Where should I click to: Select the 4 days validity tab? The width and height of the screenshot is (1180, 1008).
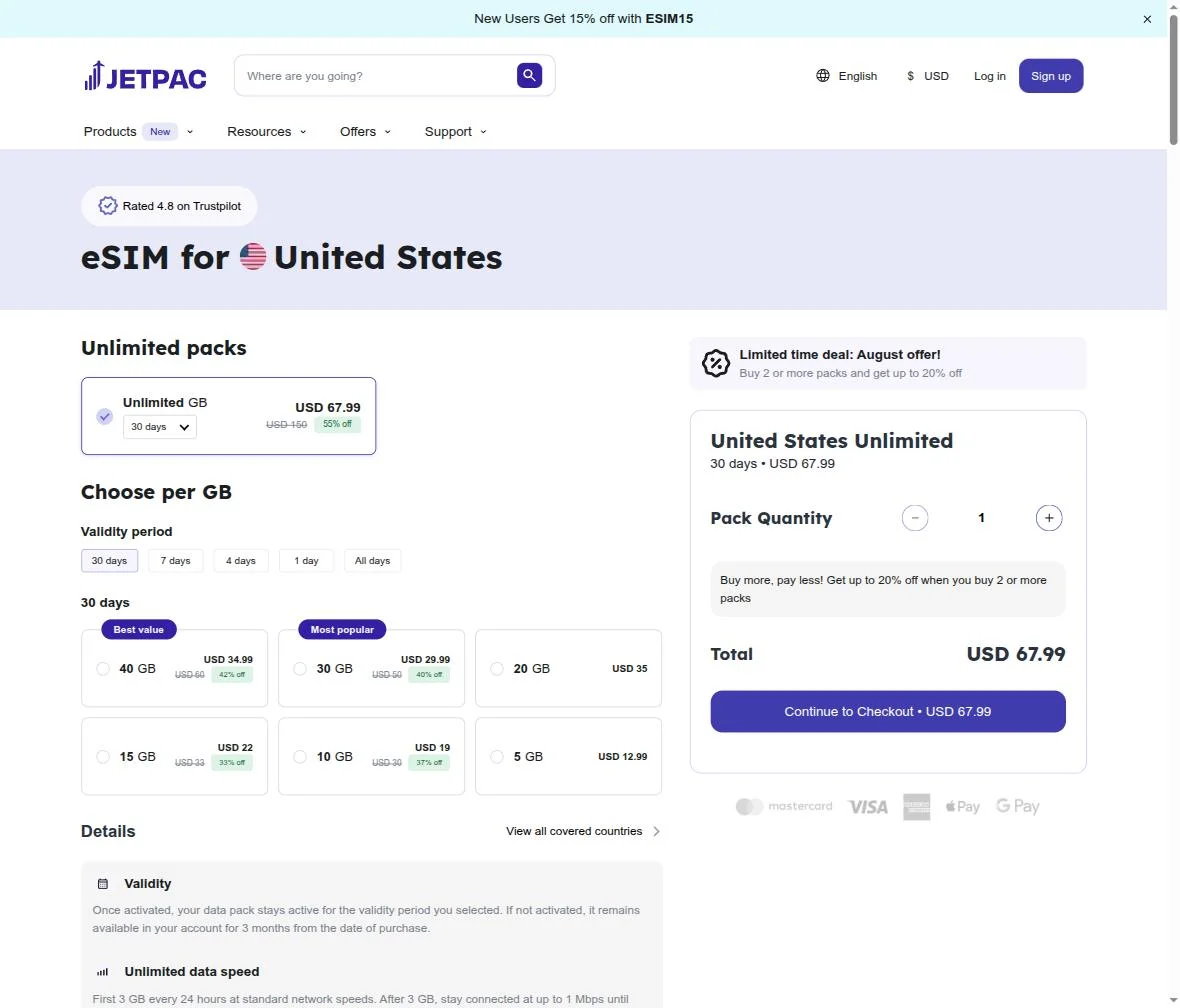tap(241, 561)
